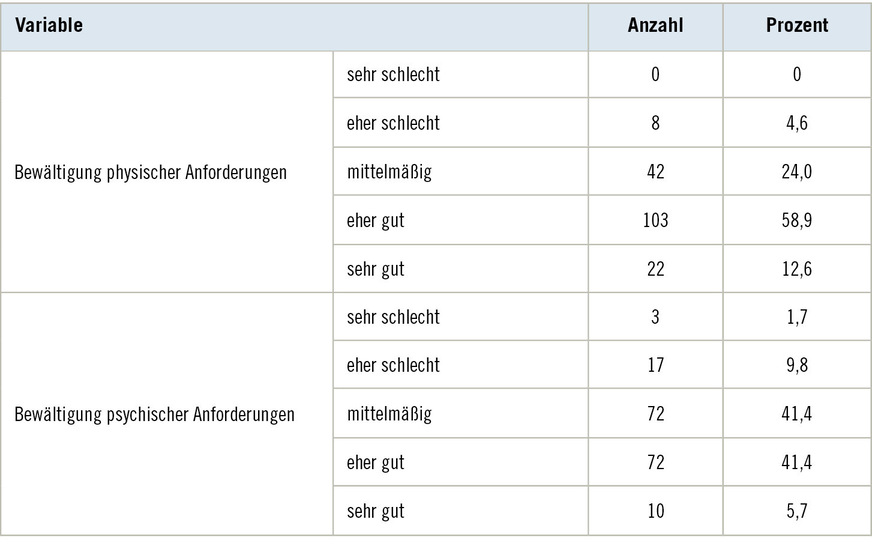The image size is (872, 549).
Task: Select the count cell showing 3
Action: (655, 317)
